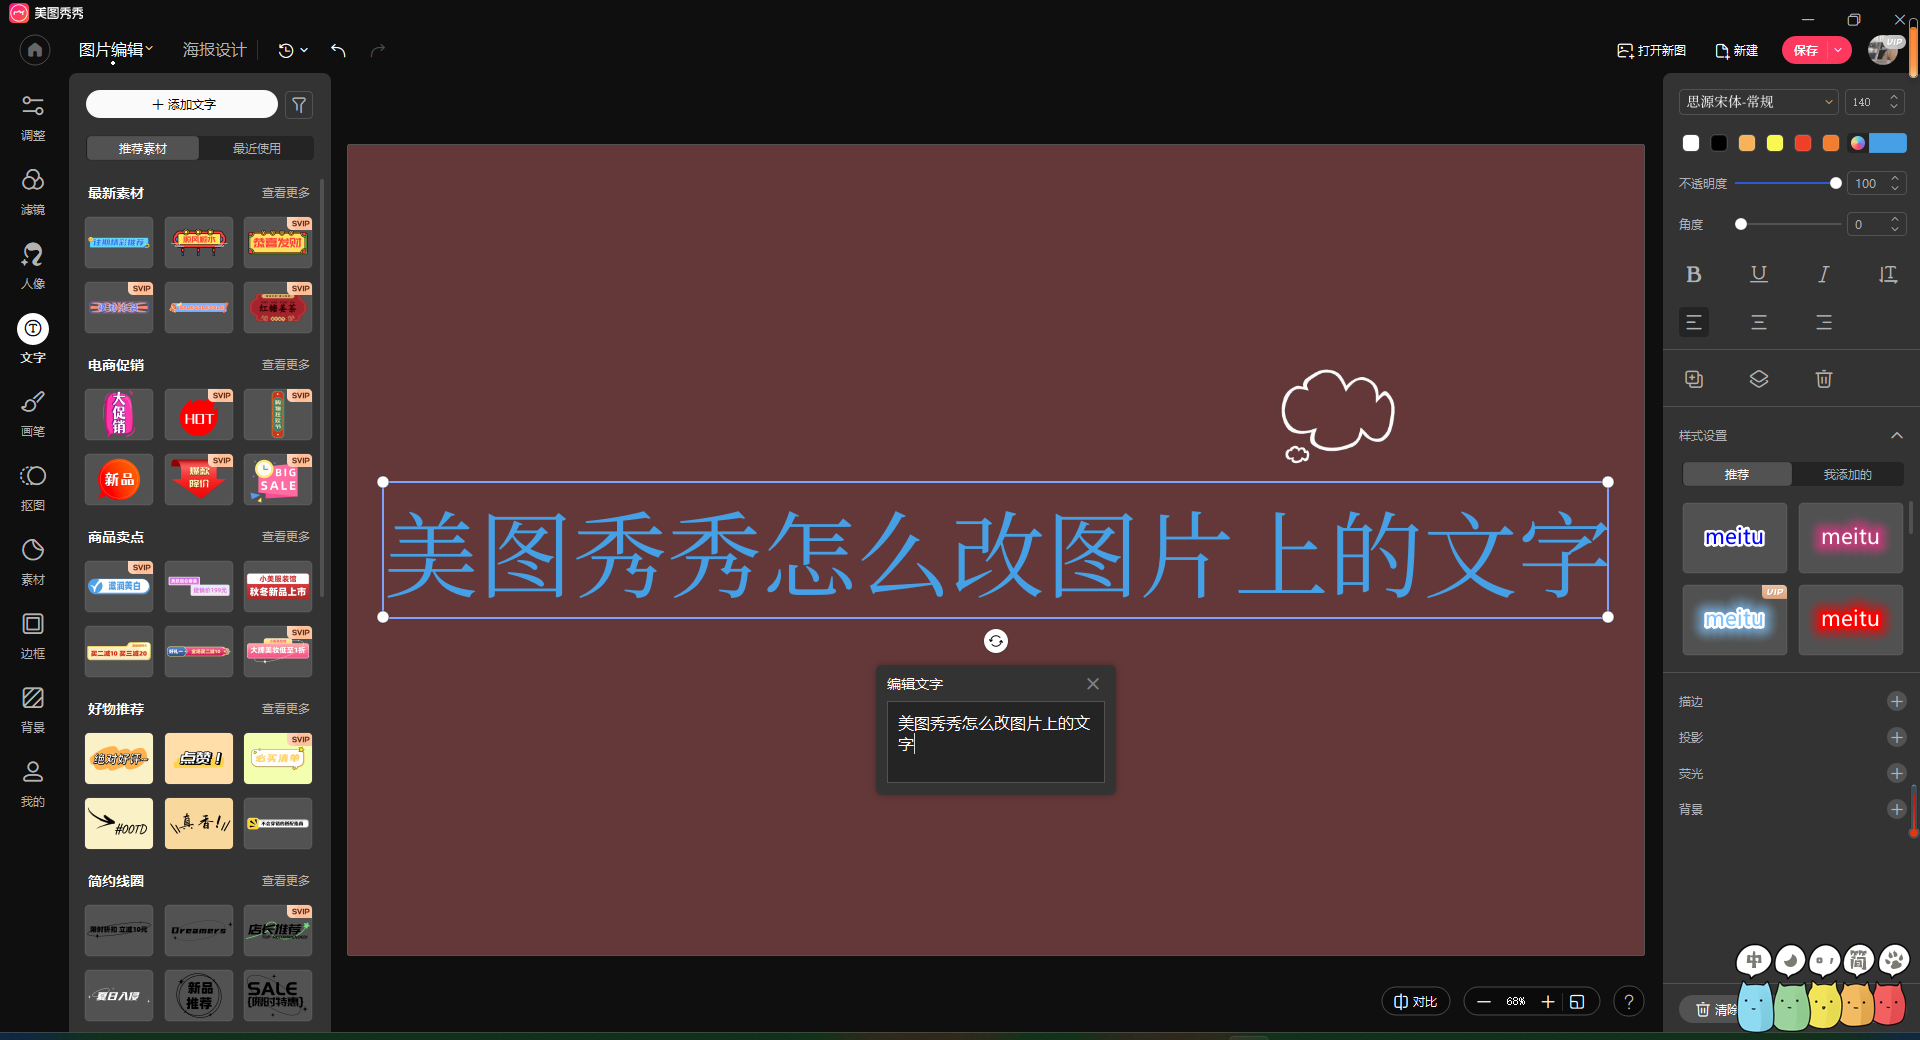Close the 编辑文字 popup
This screenshot has height=1040, width=1920.
click(x=1093, y=684)
